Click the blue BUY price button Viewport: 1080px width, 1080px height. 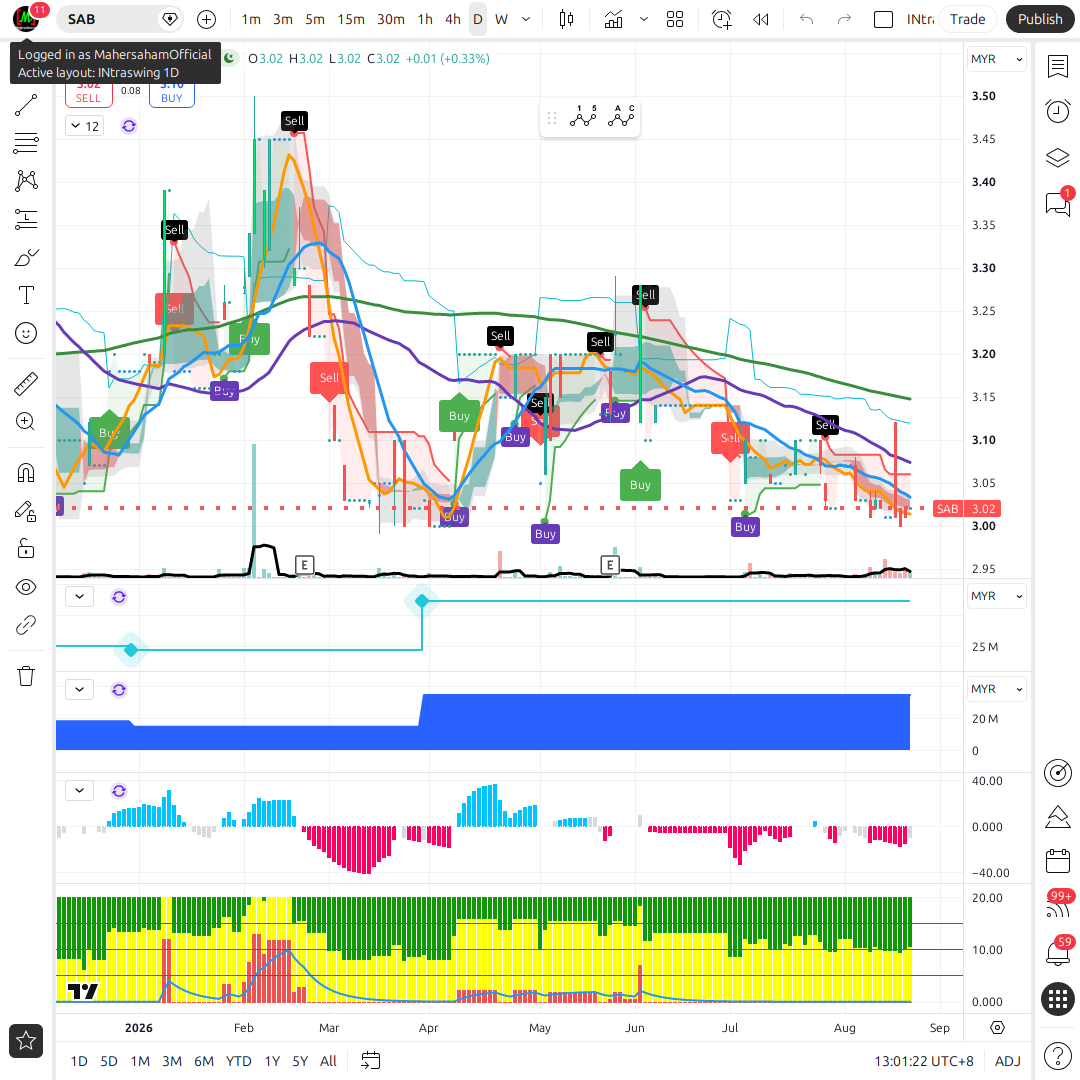(172, 96)
